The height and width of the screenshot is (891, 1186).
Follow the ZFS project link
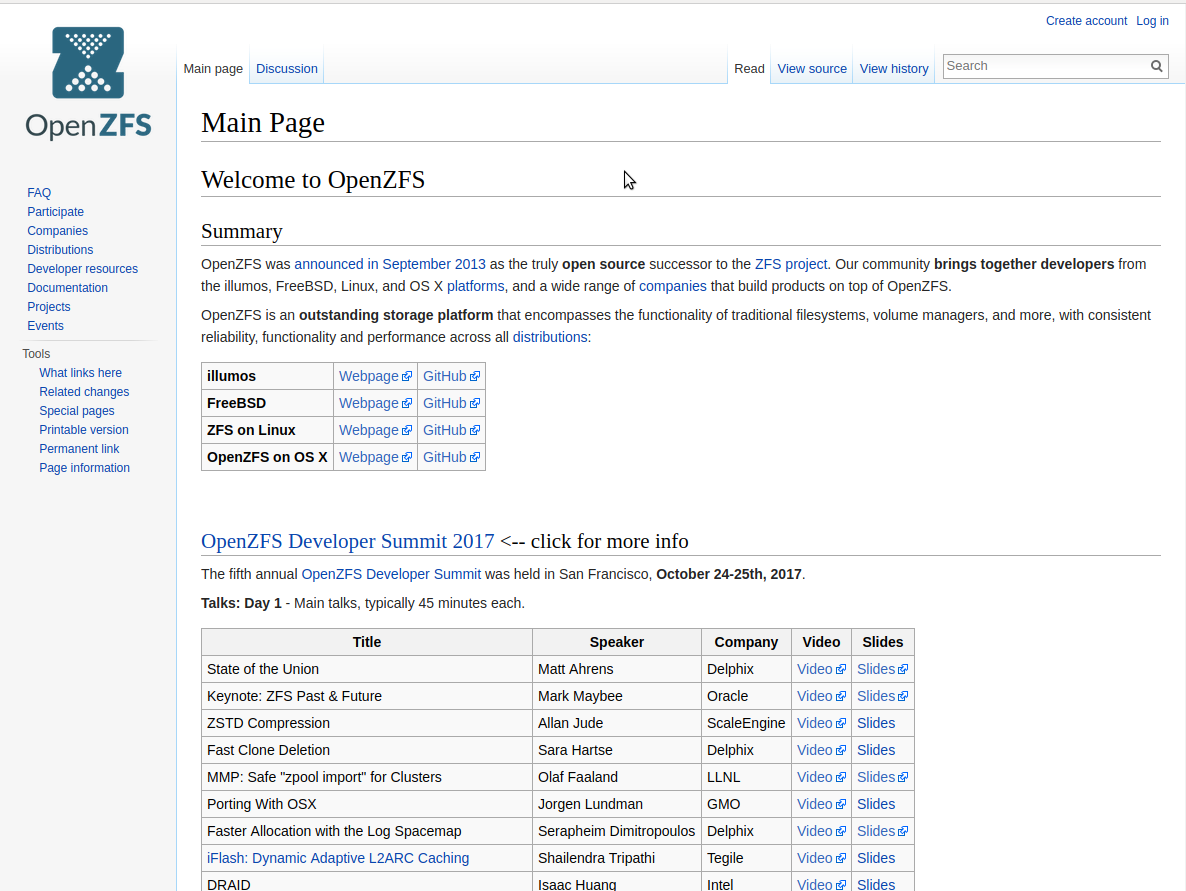790,264
